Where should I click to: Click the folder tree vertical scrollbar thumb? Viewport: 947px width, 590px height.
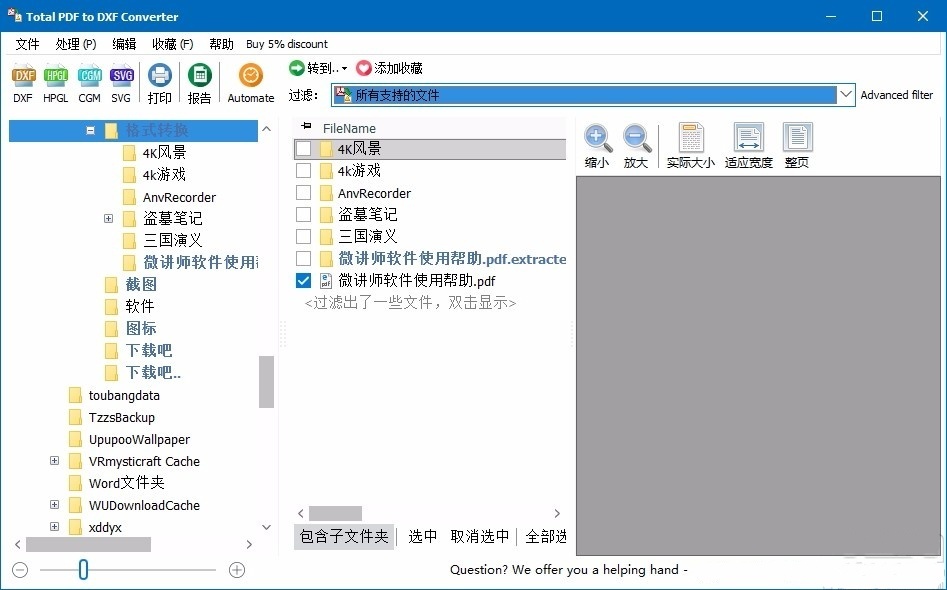click(266, 382)
